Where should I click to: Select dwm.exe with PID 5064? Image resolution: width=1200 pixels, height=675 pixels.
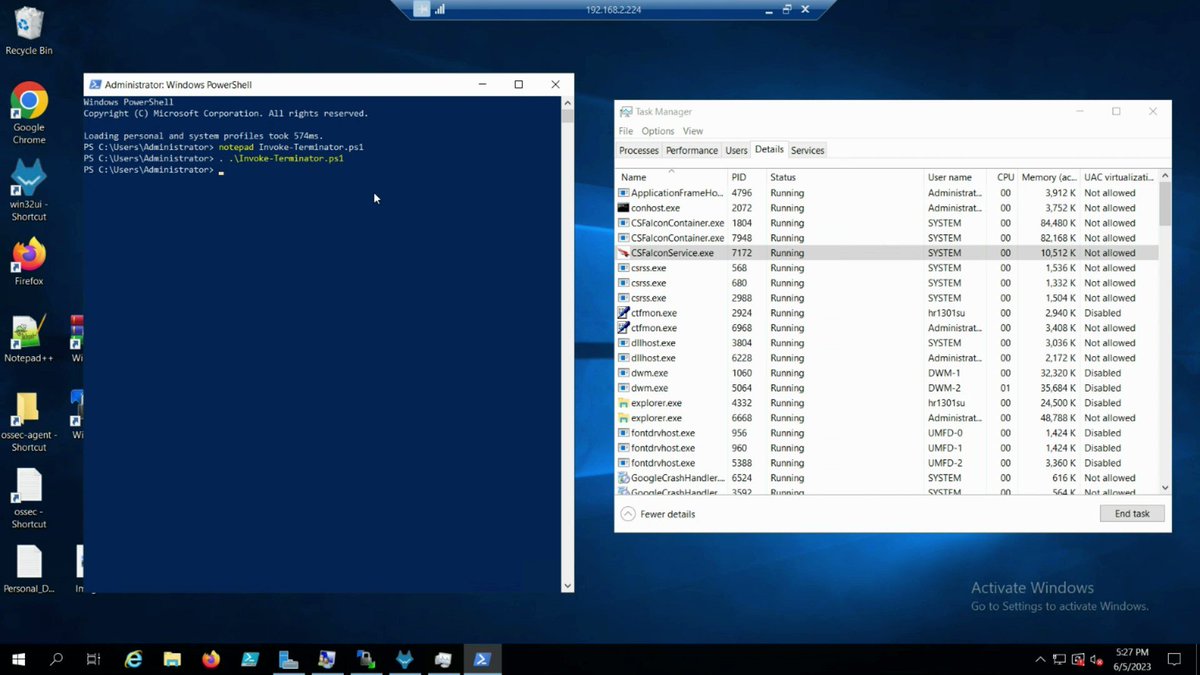tap(887, 388)
